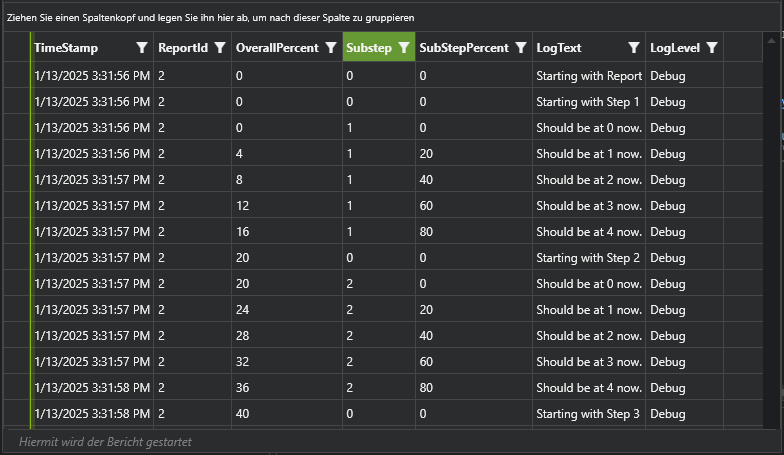This screenshot has height=455, width=784.
Task: Click the OverallPercent filter funnel icon
Action: 331,48
